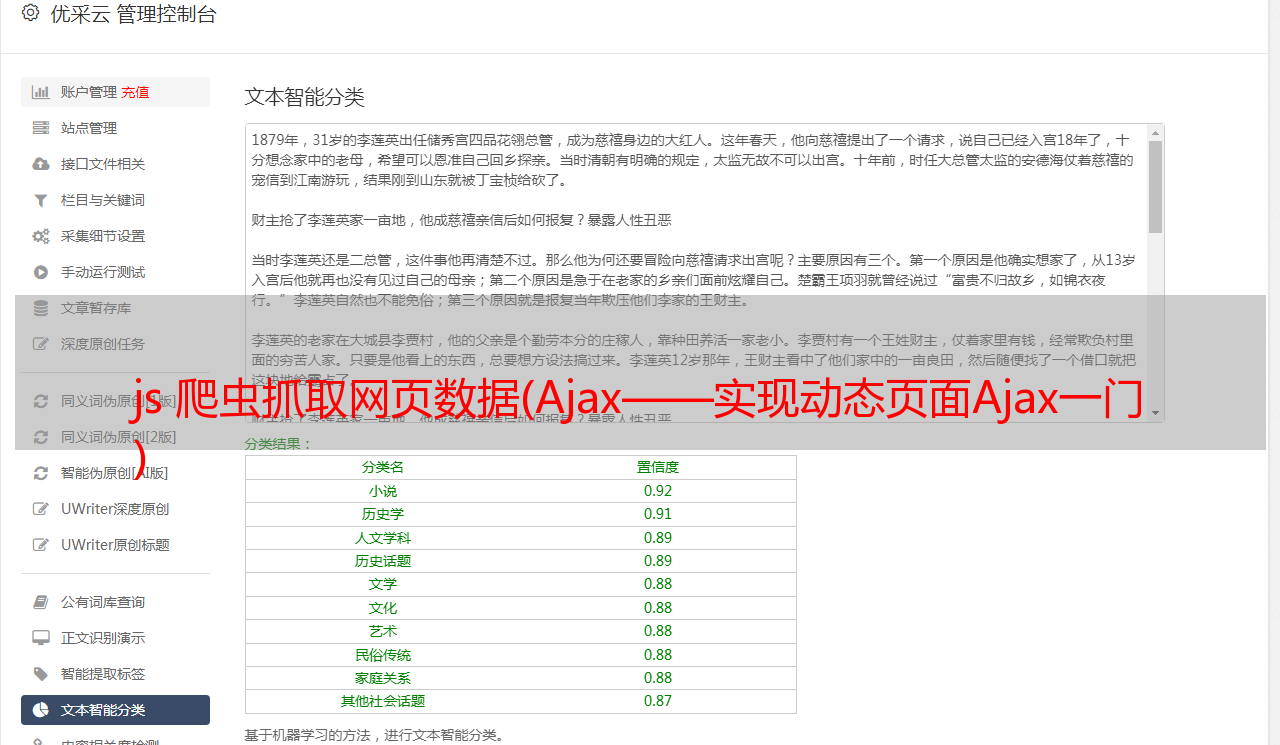Screen dimensions: 1280x745
Task: Click the edit icon for UWriter深度原创
Action: tap(41, 509)
